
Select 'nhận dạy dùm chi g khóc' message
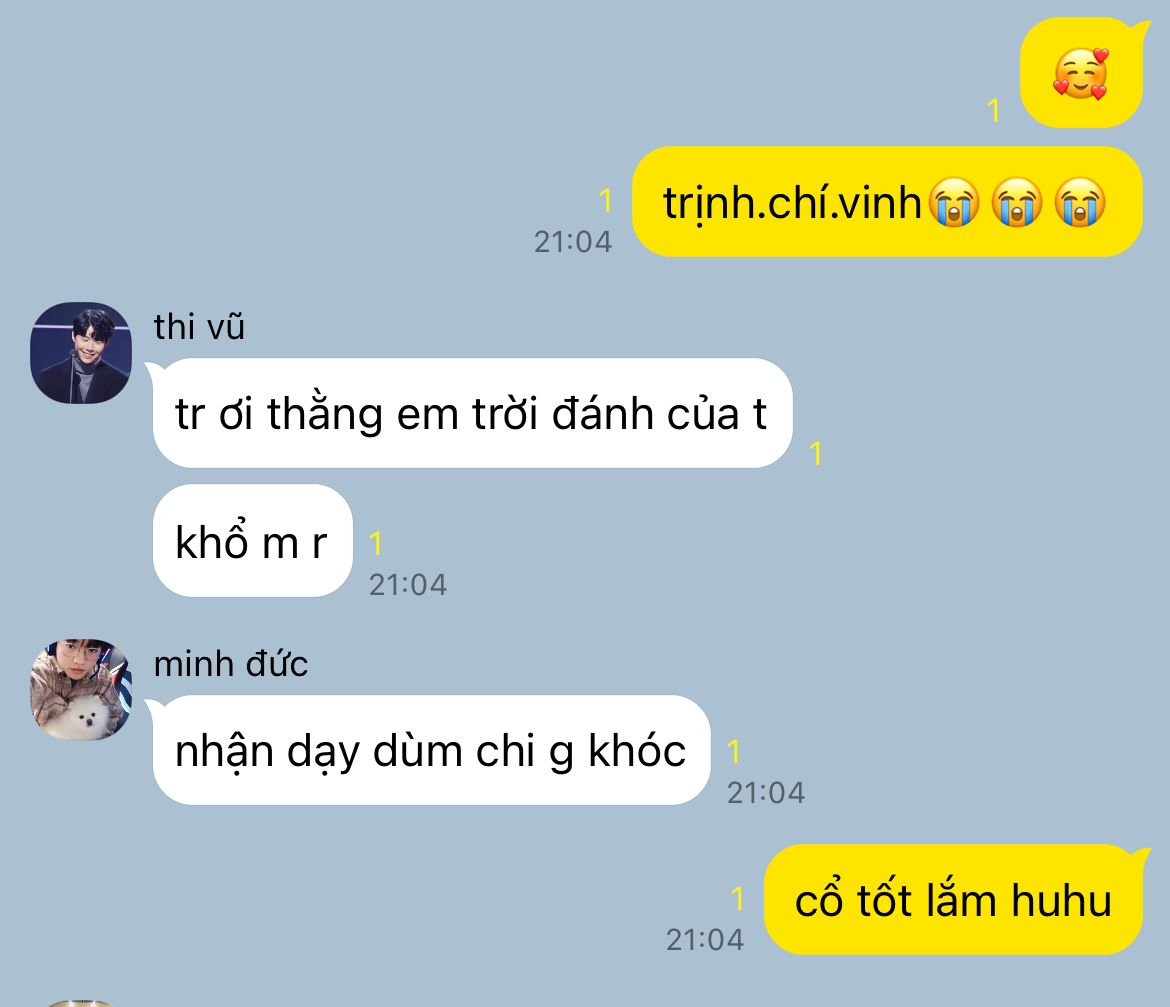click(x=431, y=750)
